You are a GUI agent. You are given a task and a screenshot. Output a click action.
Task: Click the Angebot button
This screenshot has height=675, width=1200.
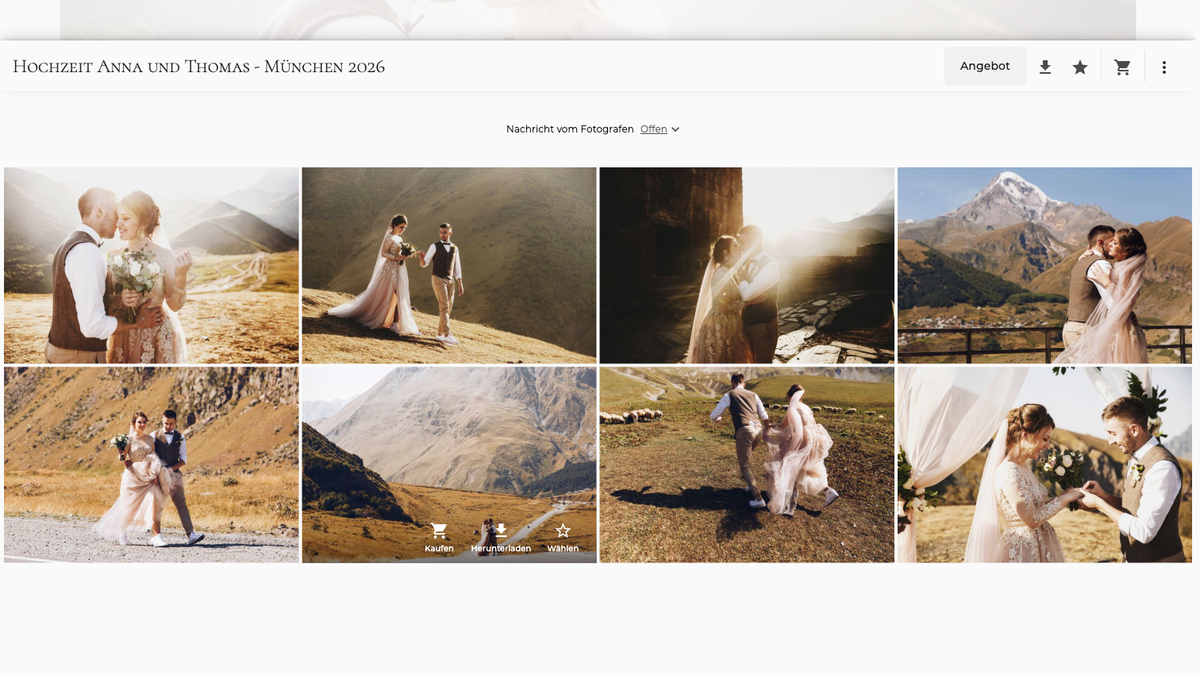(985, 66)
